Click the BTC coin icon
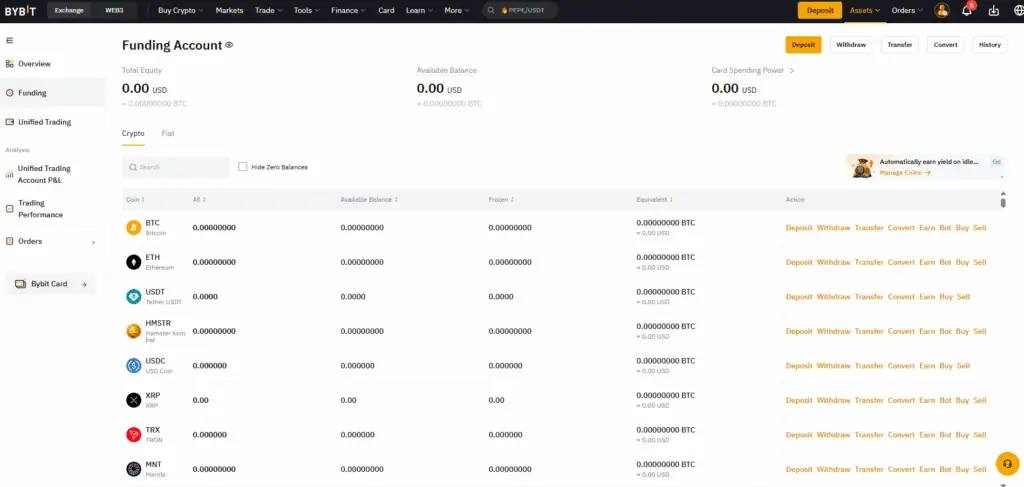Image resolution: width=1024 pixels, height=487 pixels. [133, 228]
